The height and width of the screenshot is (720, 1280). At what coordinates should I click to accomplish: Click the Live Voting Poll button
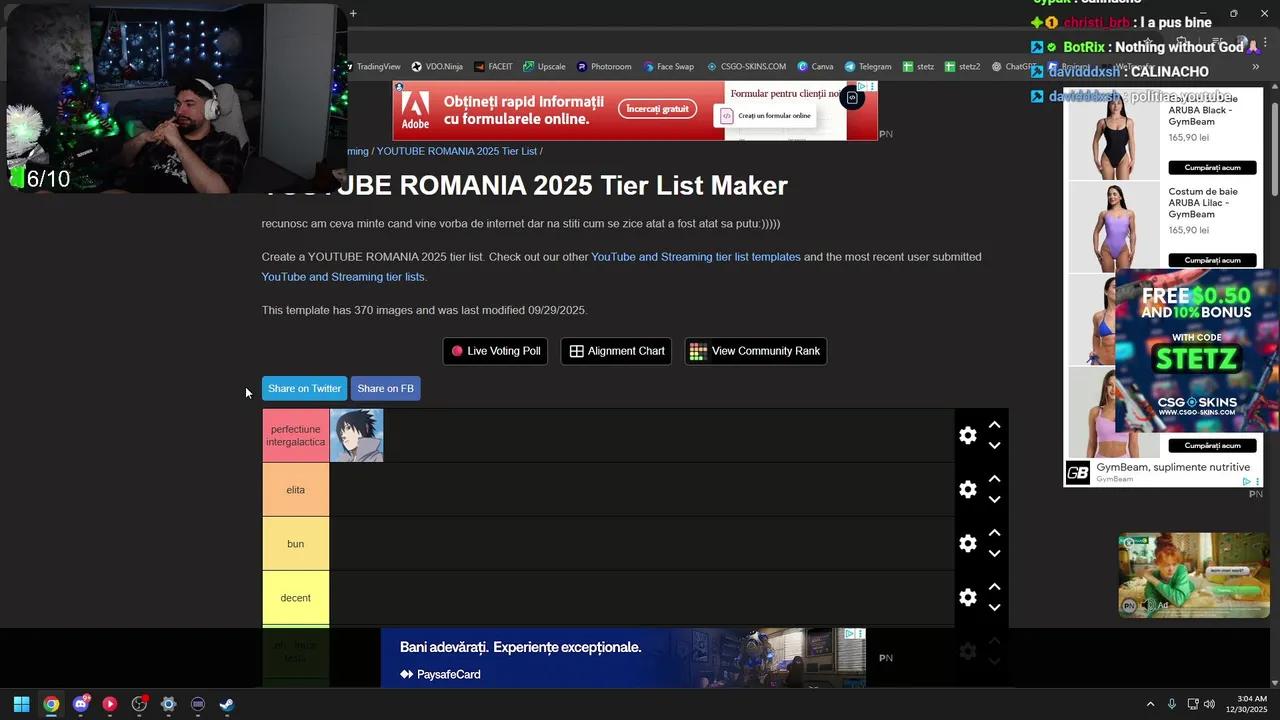point(495,351)
